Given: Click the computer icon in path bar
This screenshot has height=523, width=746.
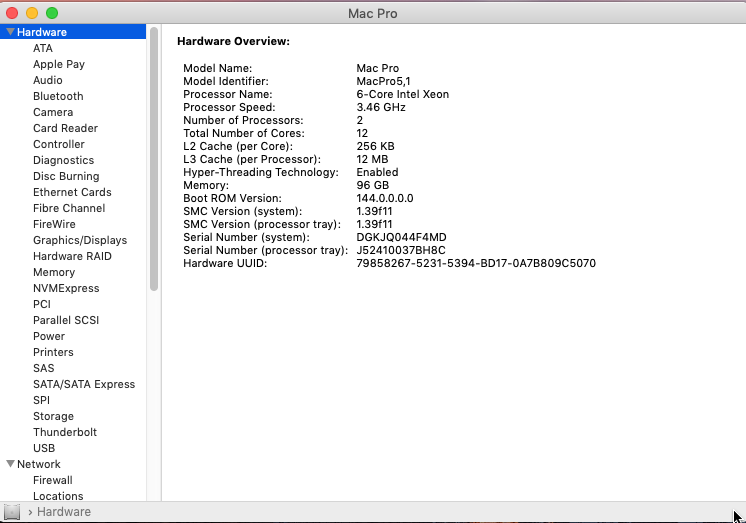Looking at the screenshot, I should [12, 512].
